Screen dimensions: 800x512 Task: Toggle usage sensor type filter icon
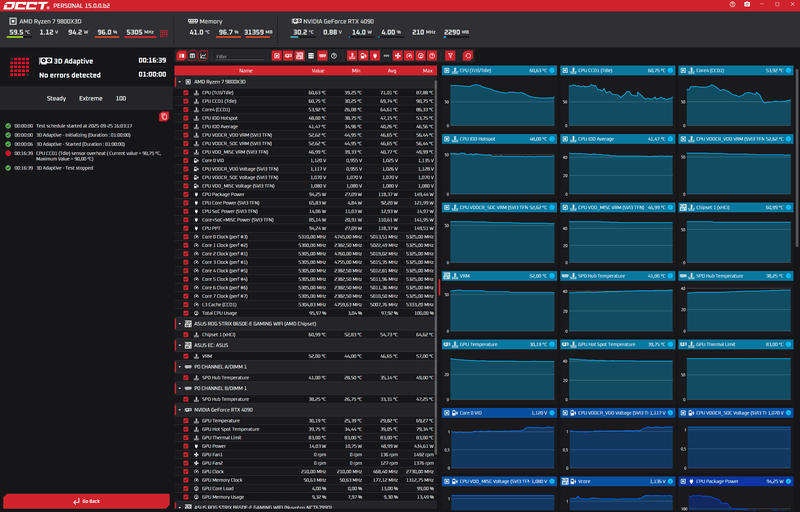[x=420, y=56]
